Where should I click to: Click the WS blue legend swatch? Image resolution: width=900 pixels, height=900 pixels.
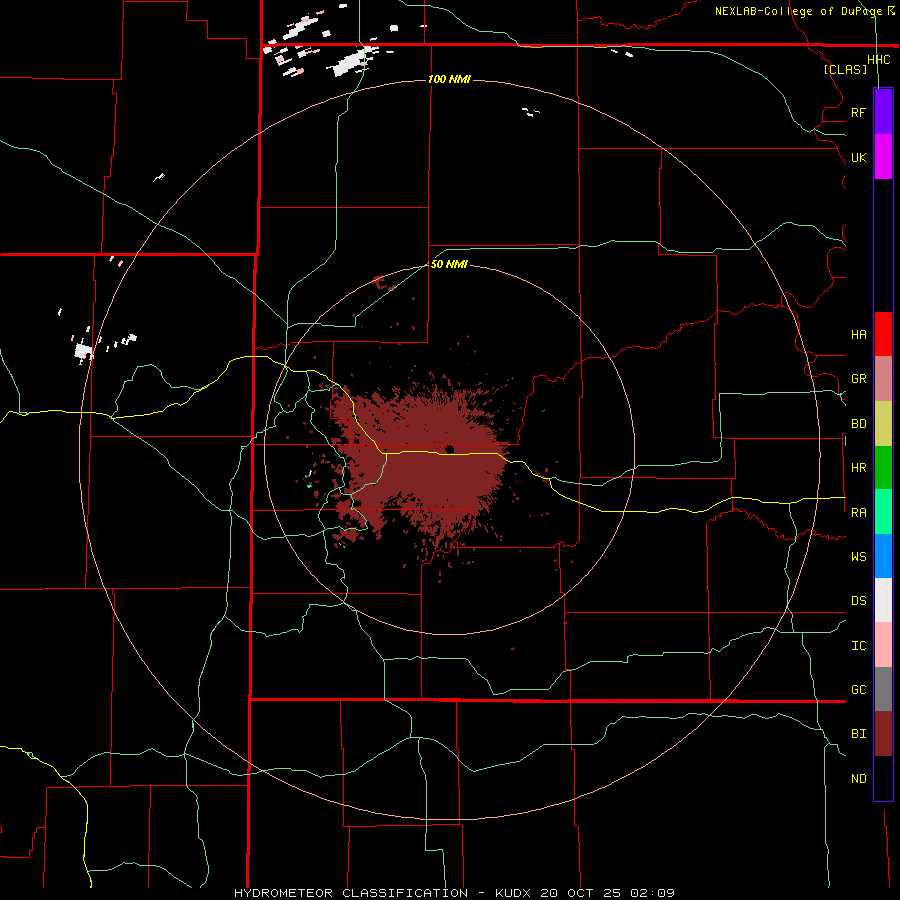tap(883, 556)
